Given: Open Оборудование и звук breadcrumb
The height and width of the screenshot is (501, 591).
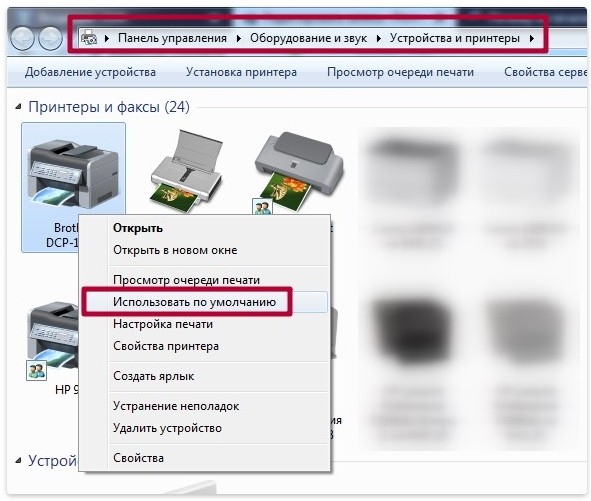Looking at the screenshot, I should 308,38.
